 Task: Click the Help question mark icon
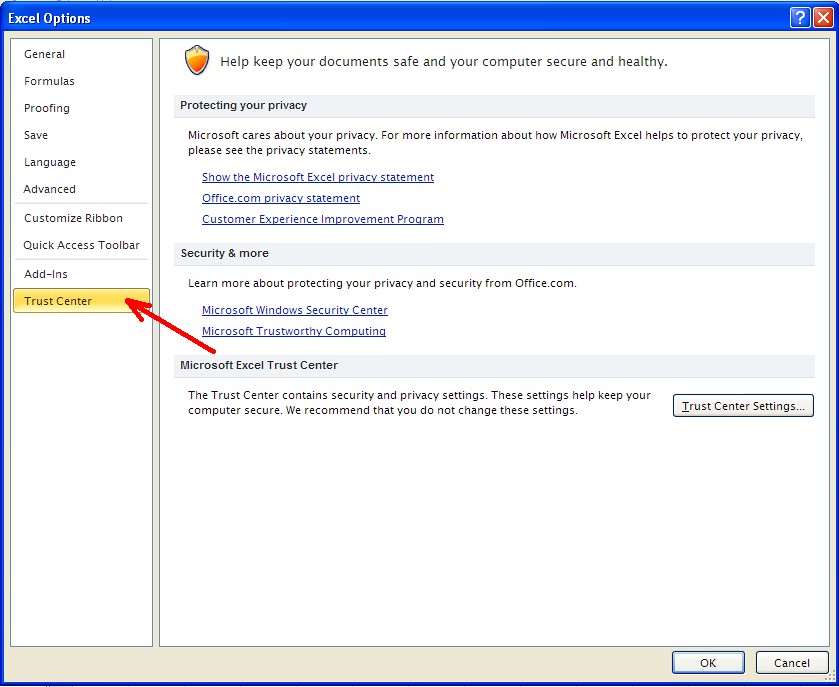(x=799, y=18)
